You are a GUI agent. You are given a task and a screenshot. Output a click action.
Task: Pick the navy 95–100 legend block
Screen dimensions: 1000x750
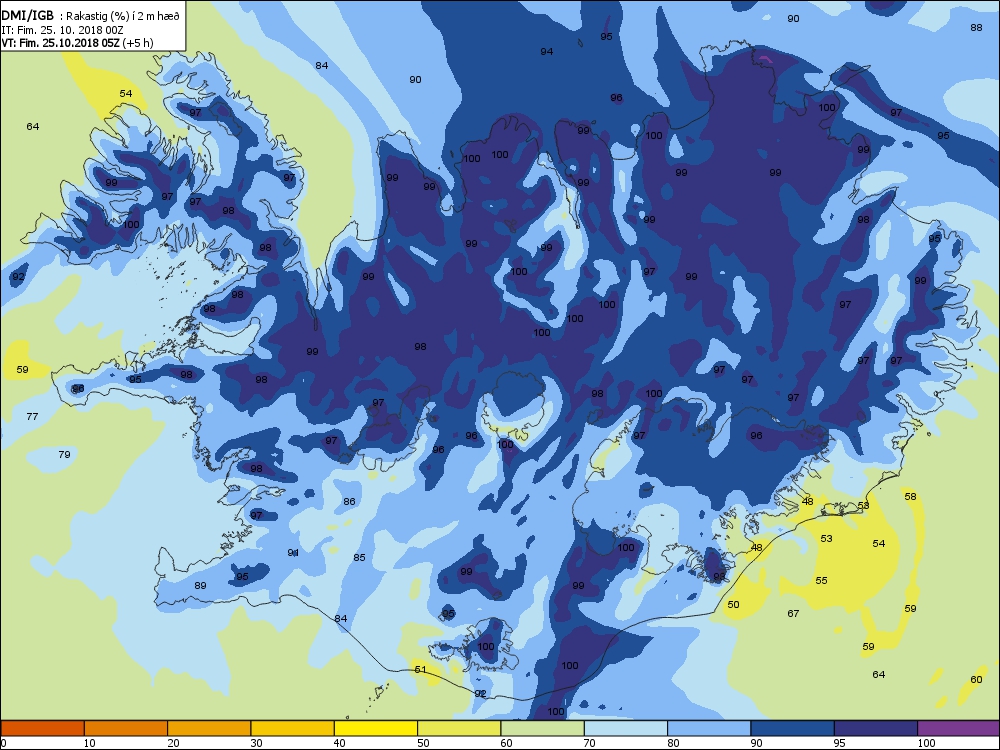(x=876, y=728)
